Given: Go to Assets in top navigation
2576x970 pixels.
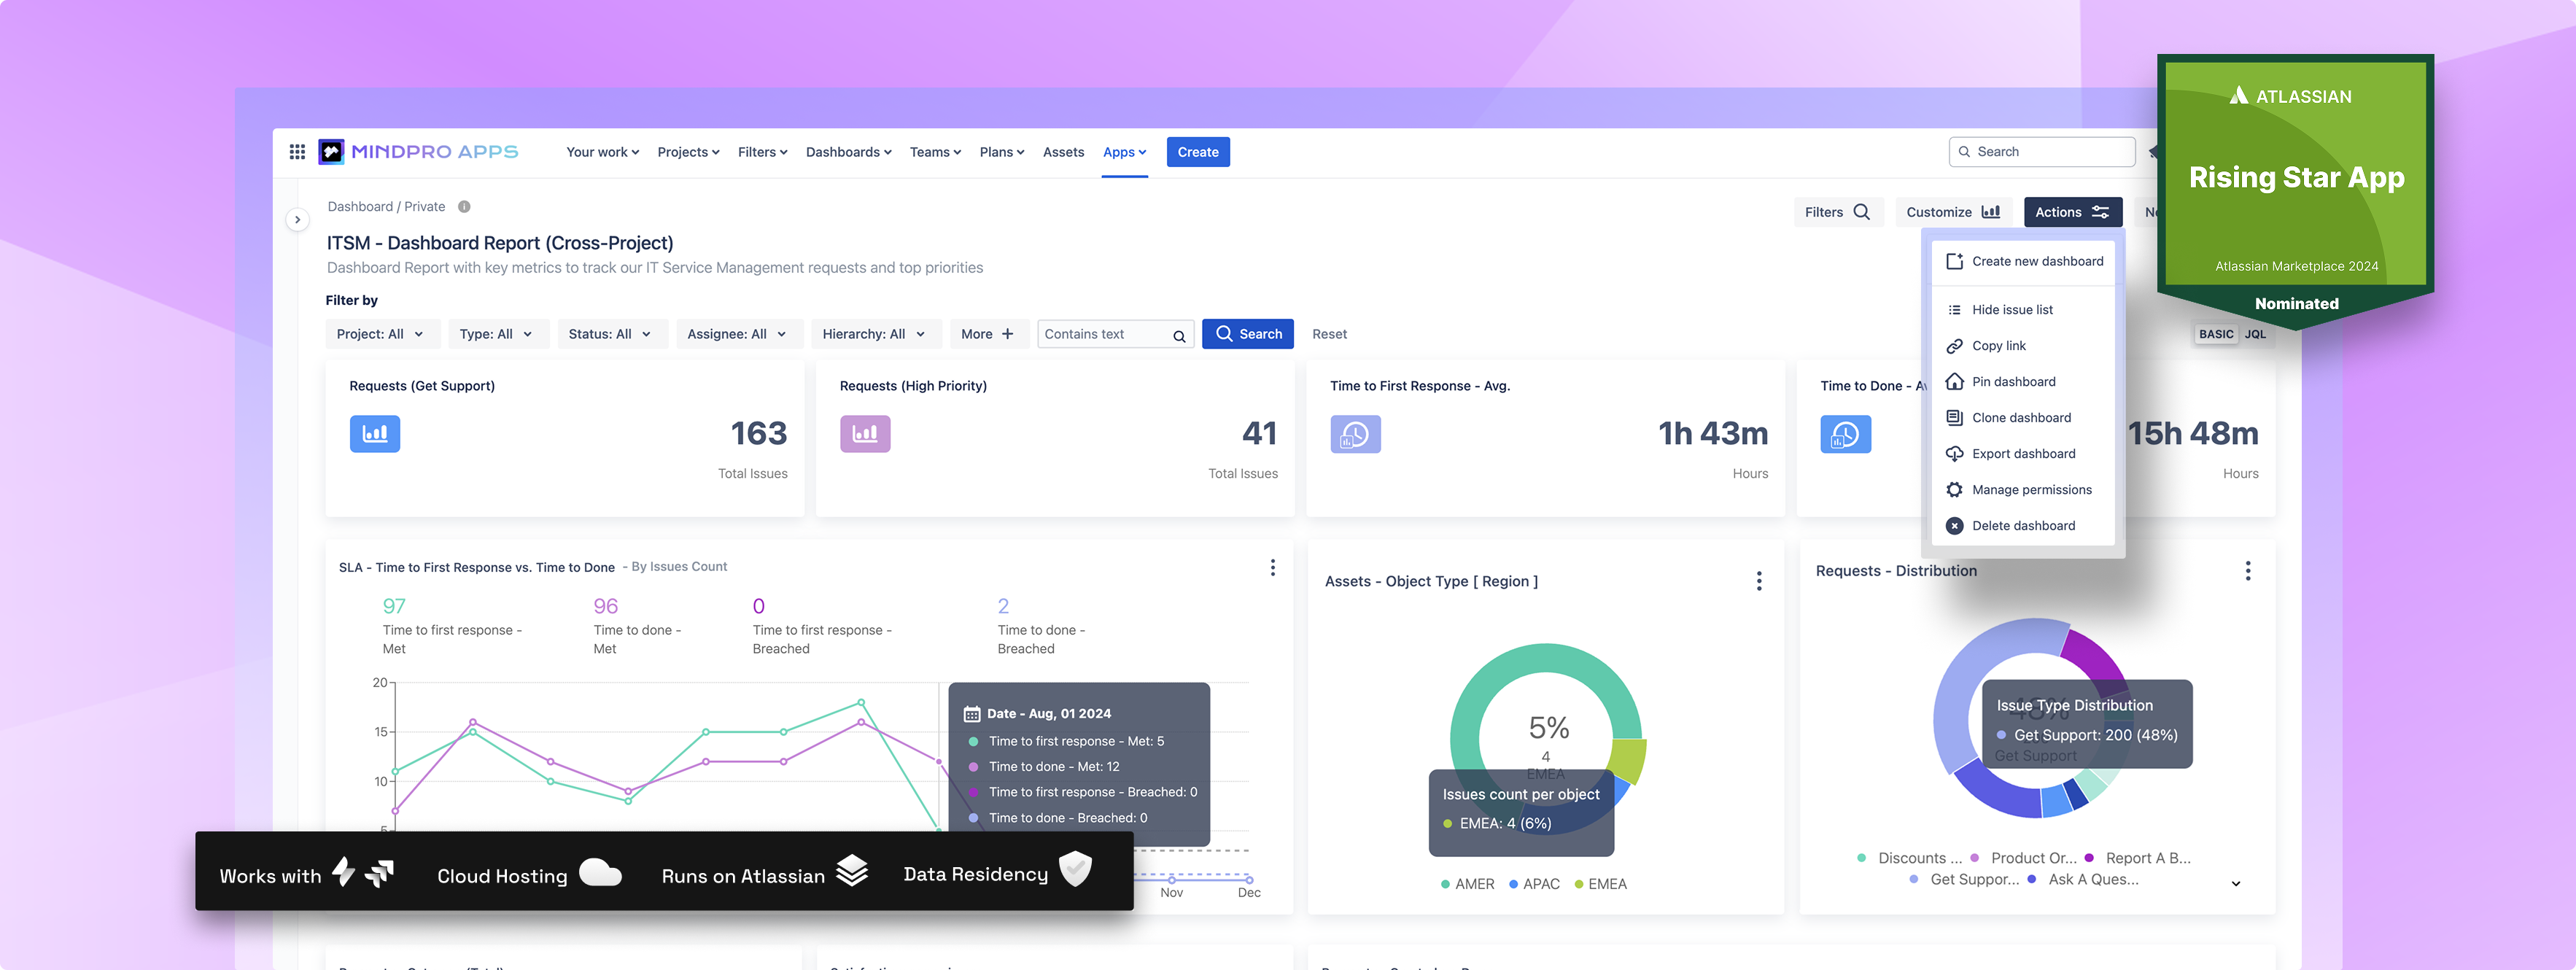Looking at the screenshot, I should click(1063, 152).
